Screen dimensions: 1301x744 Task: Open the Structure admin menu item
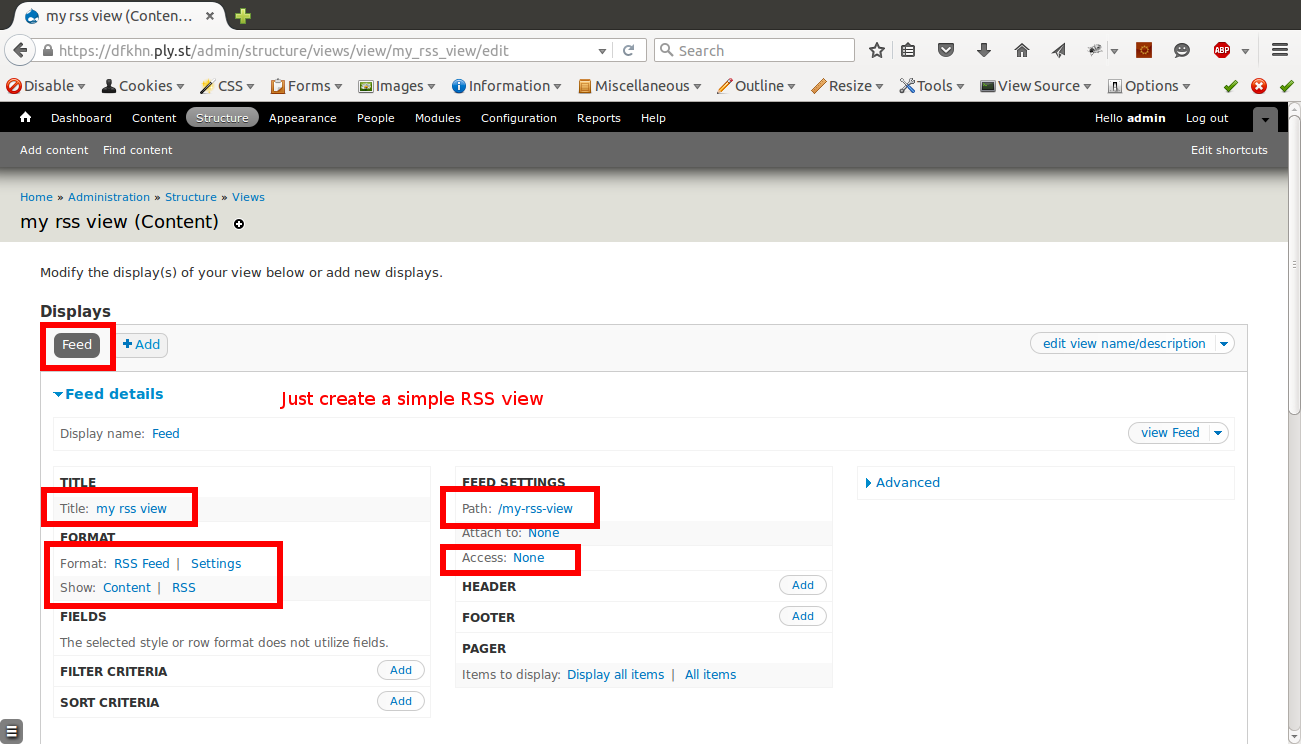(222, 118)
